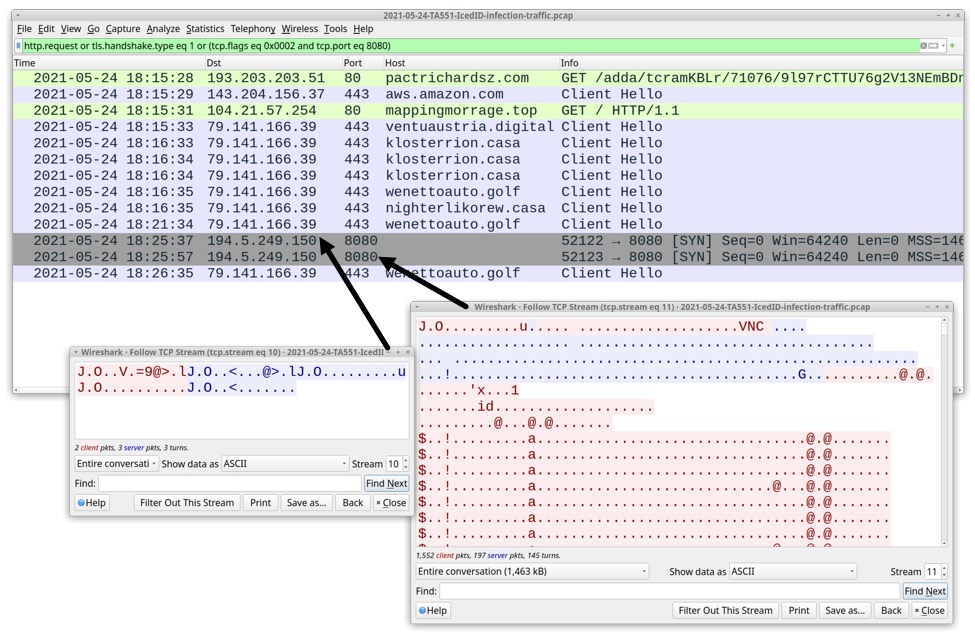This screenshot has height=638, width=975.
Task: Click the add filter button plus icon
Action: (x=952, y=46)
